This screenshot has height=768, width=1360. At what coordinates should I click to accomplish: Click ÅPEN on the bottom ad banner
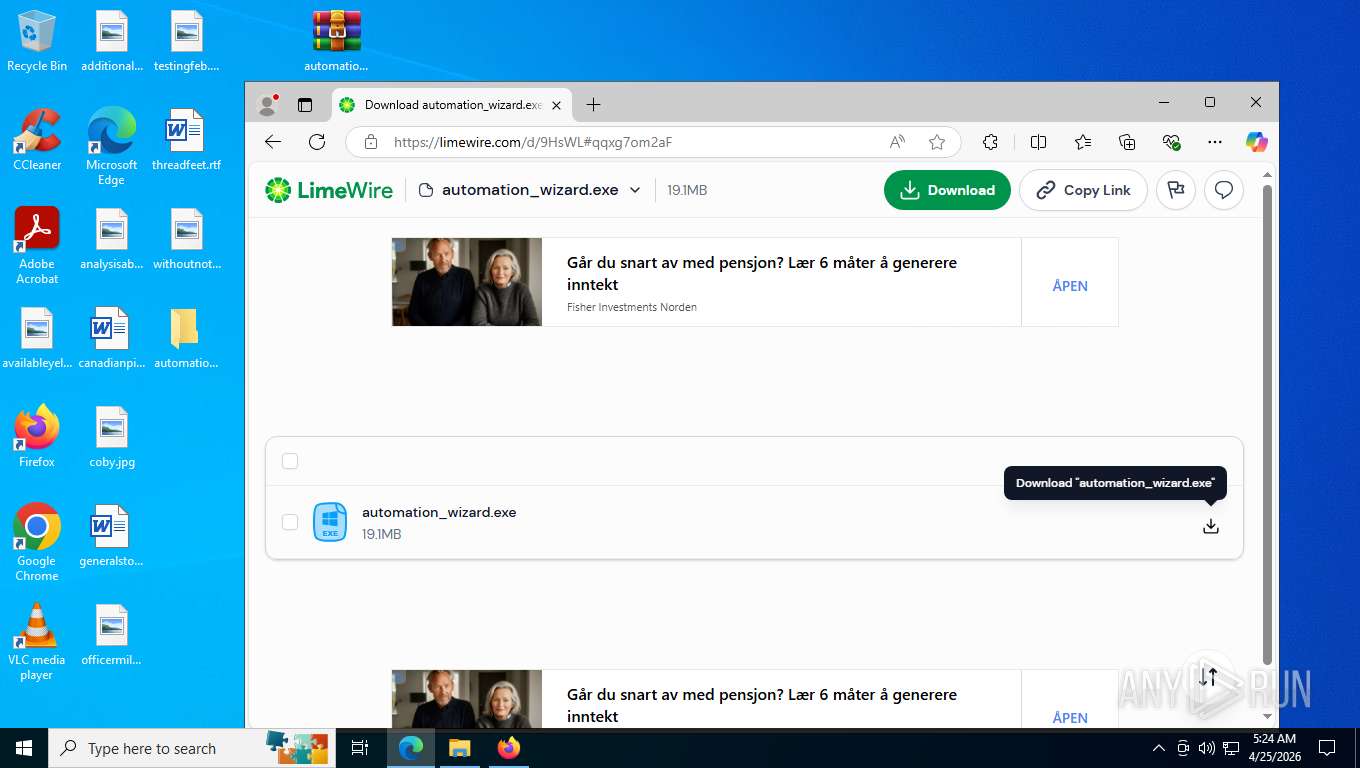point(1070,717)
